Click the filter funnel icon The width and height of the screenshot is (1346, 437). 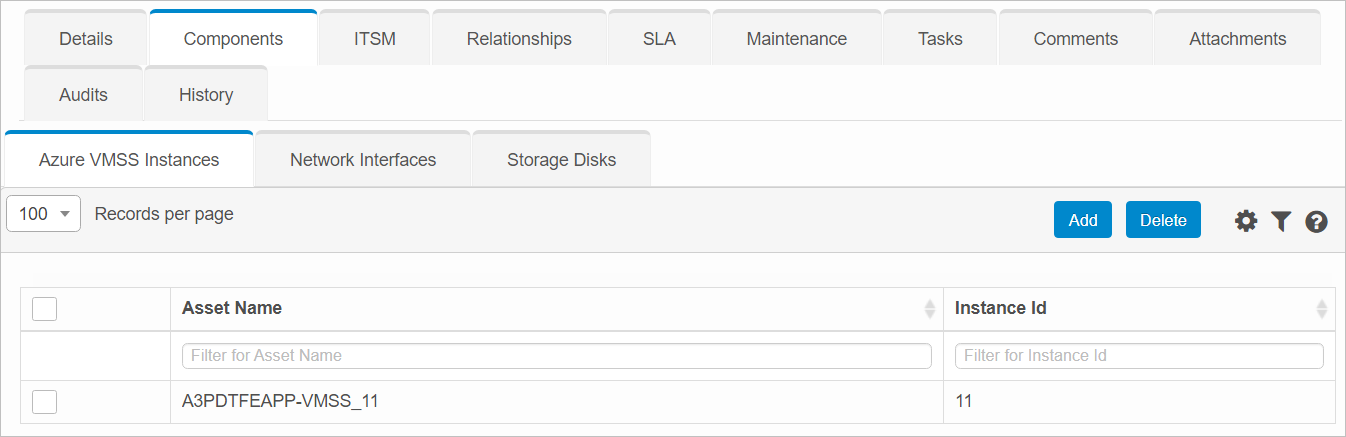(x=1281, y=221)
